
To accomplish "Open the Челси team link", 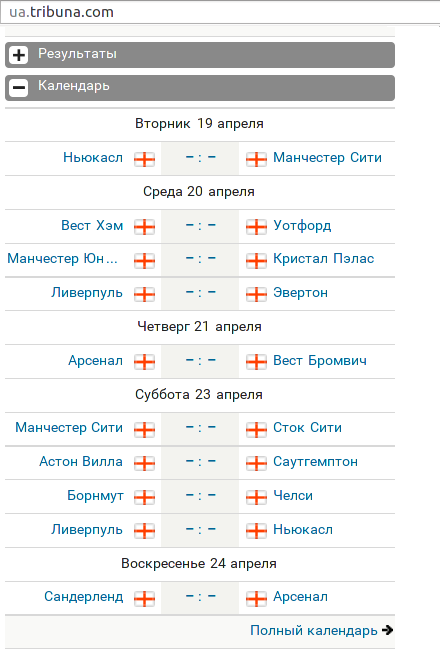I will tap(293, 496).
